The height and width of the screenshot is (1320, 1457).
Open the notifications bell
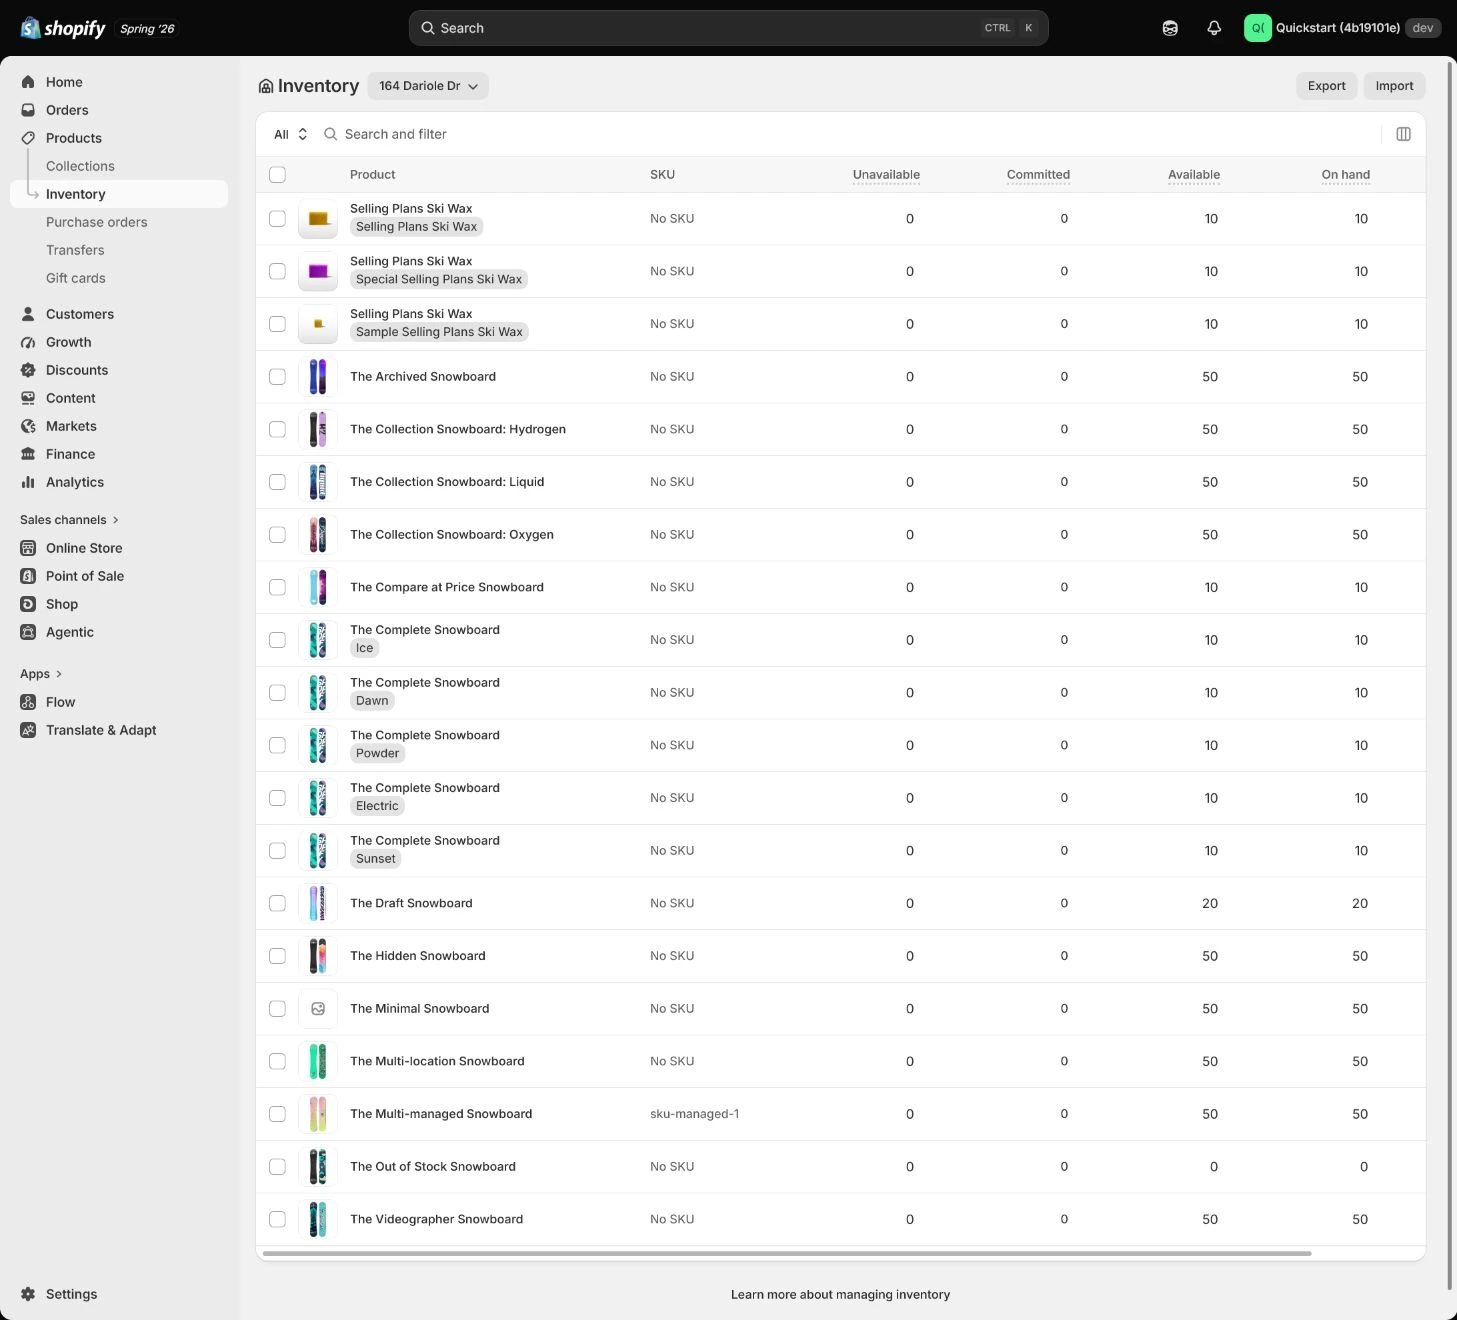(1214, 28)
